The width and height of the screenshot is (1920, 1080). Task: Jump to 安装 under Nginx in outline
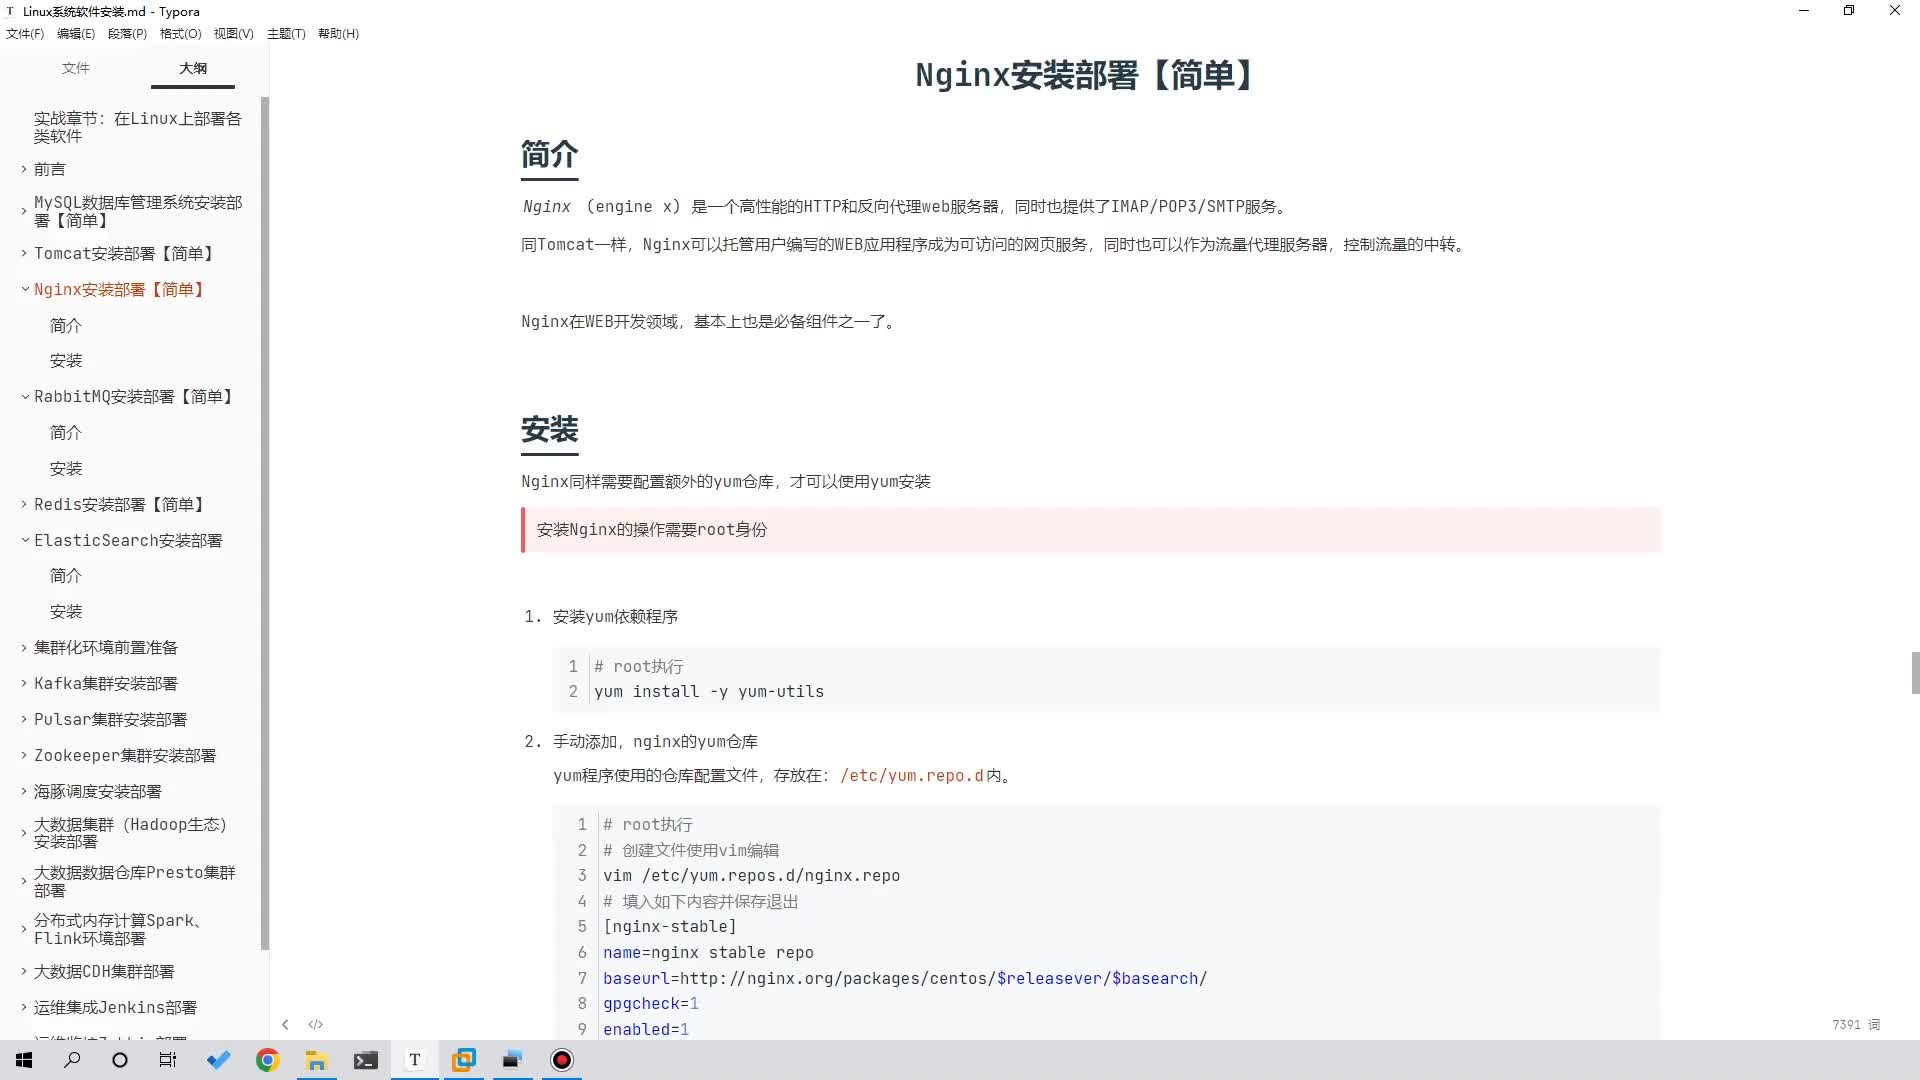pos(66,361)
